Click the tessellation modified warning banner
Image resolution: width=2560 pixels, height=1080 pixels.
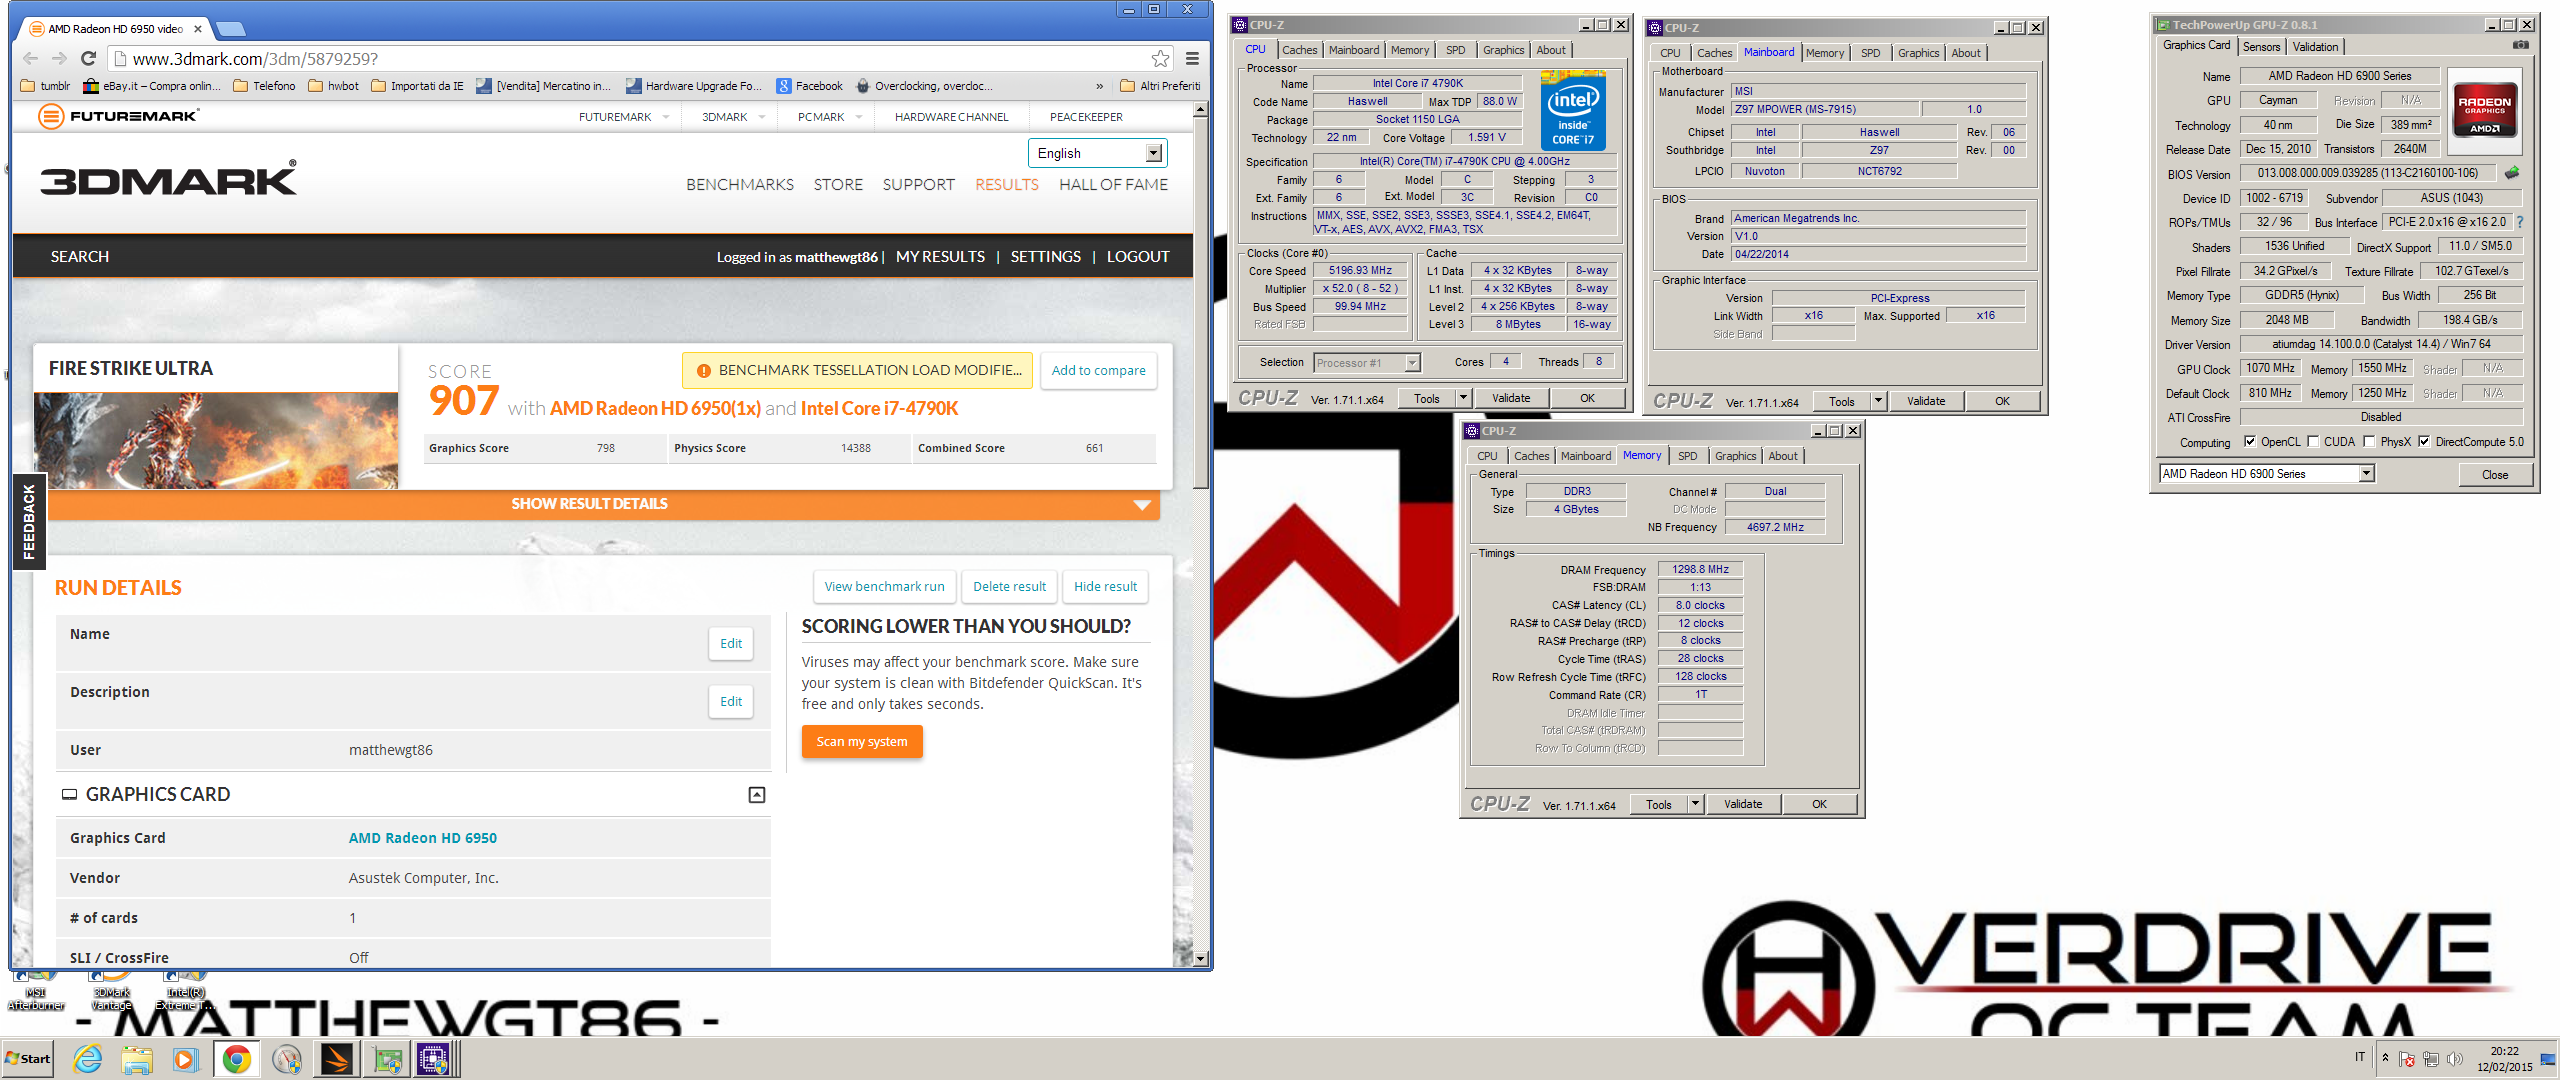(858, 370)
